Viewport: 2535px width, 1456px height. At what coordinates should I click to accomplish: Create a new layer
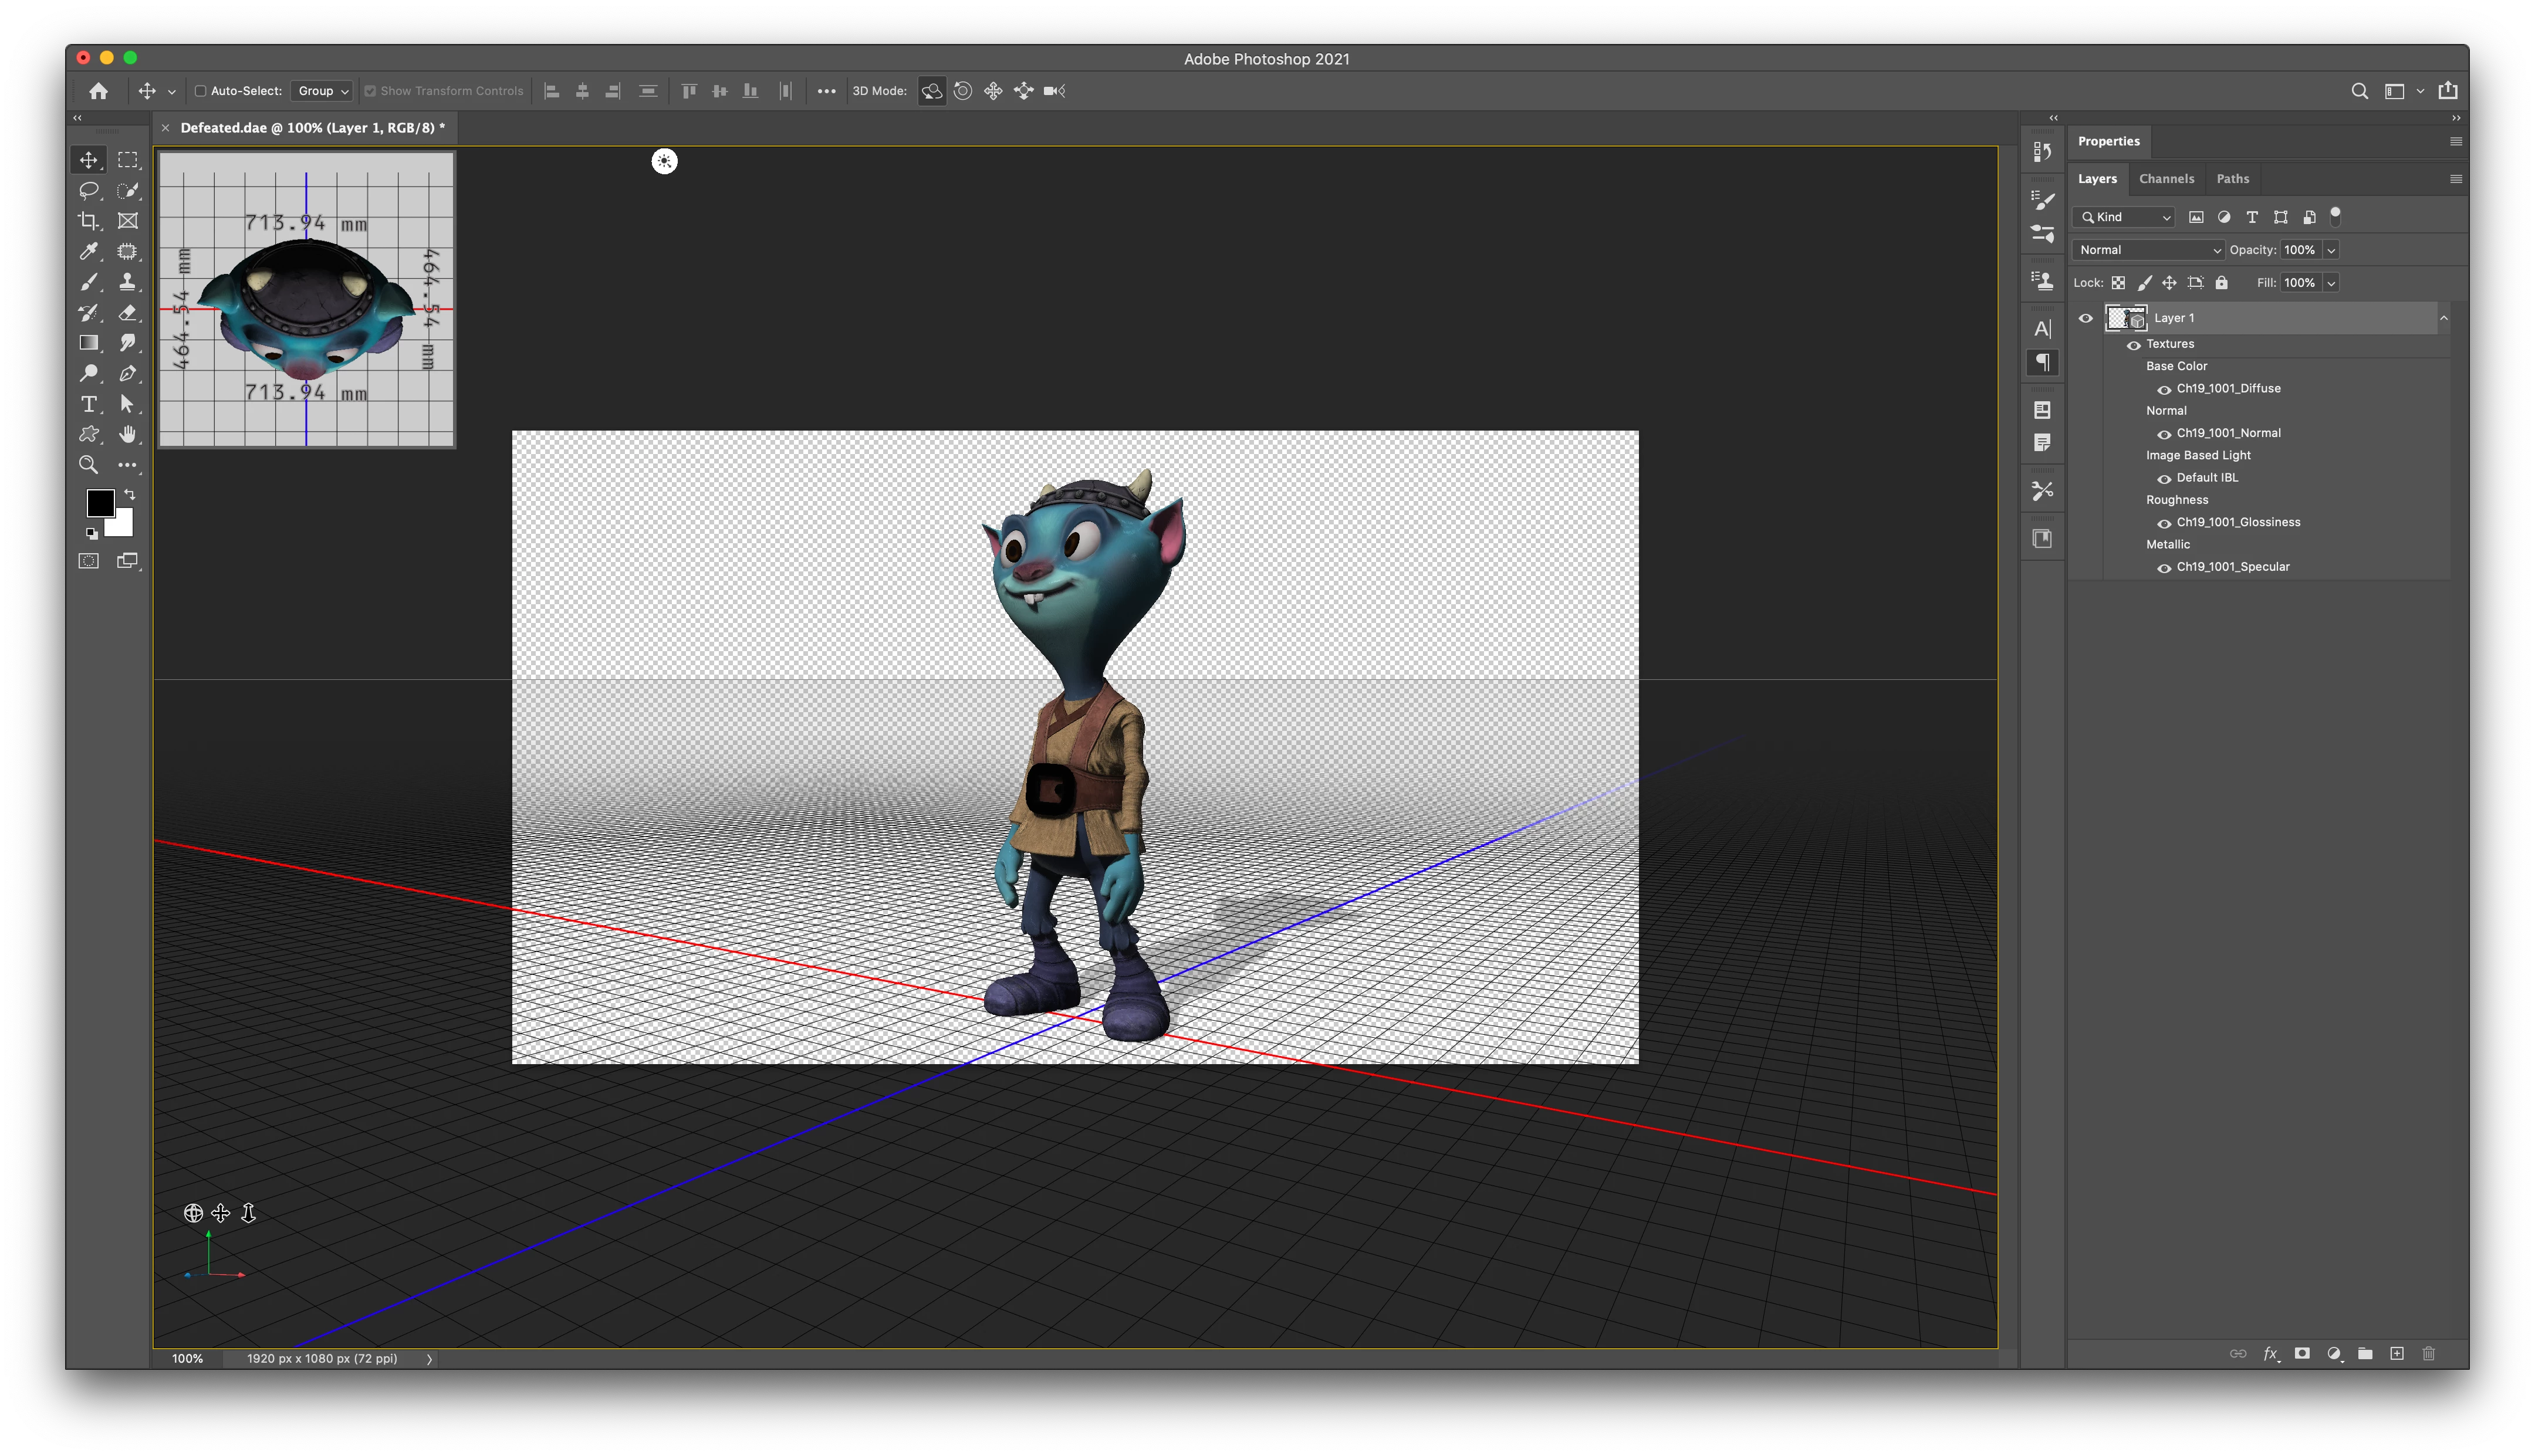[2397, 1353]
